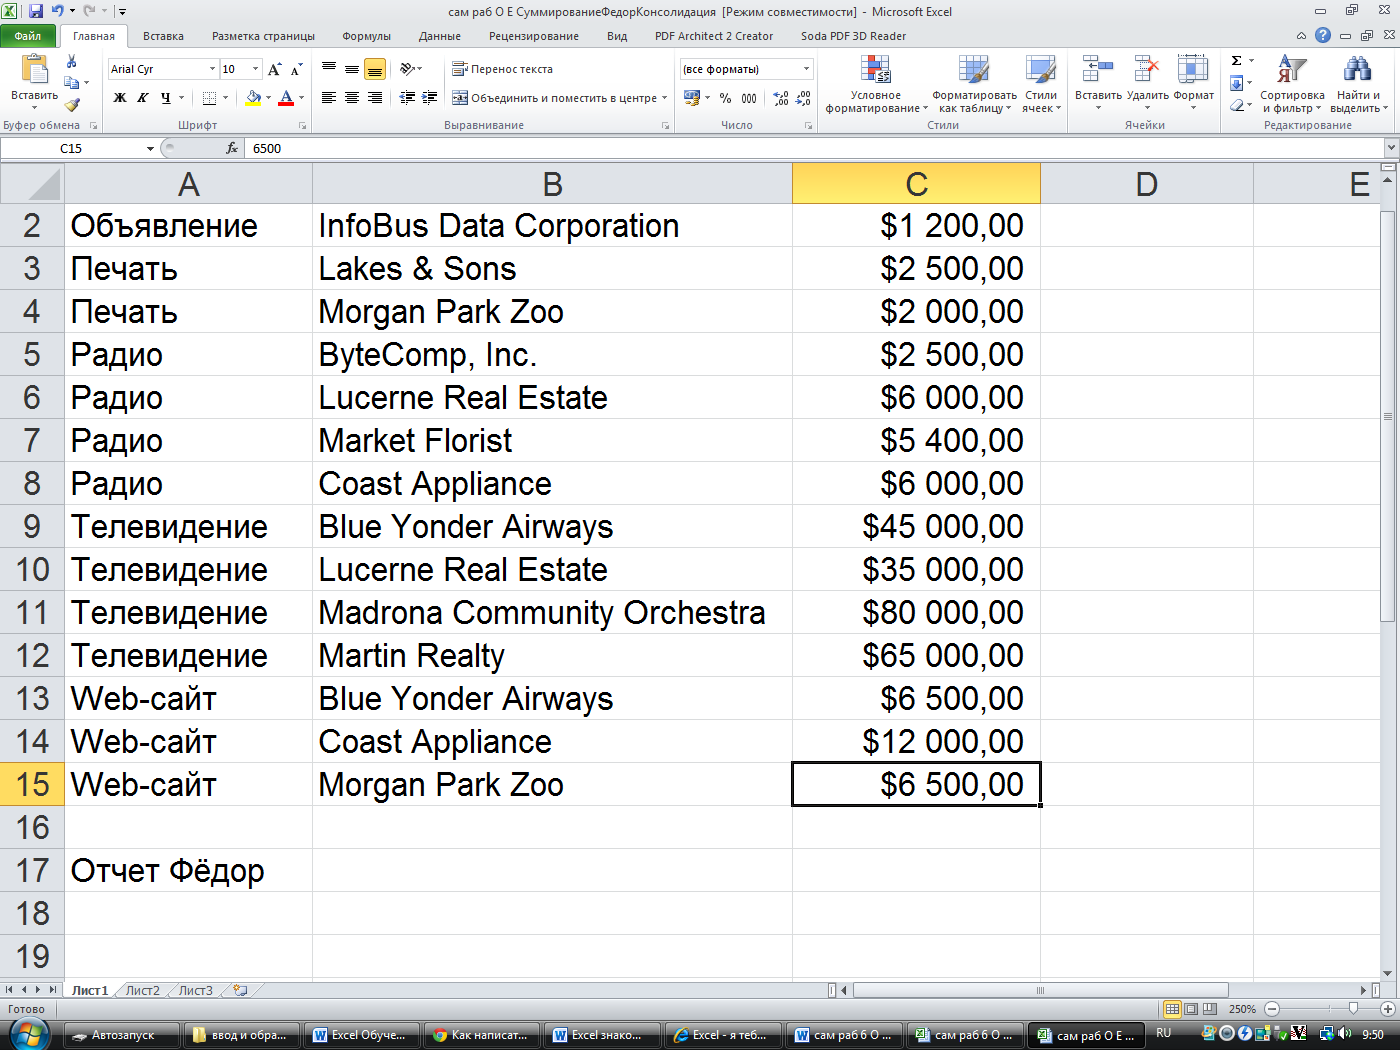Click the Clear eraser icon
The height and width of the screenshot is (1050, 1400).
pyautogui.click(x=1238, y=105)
